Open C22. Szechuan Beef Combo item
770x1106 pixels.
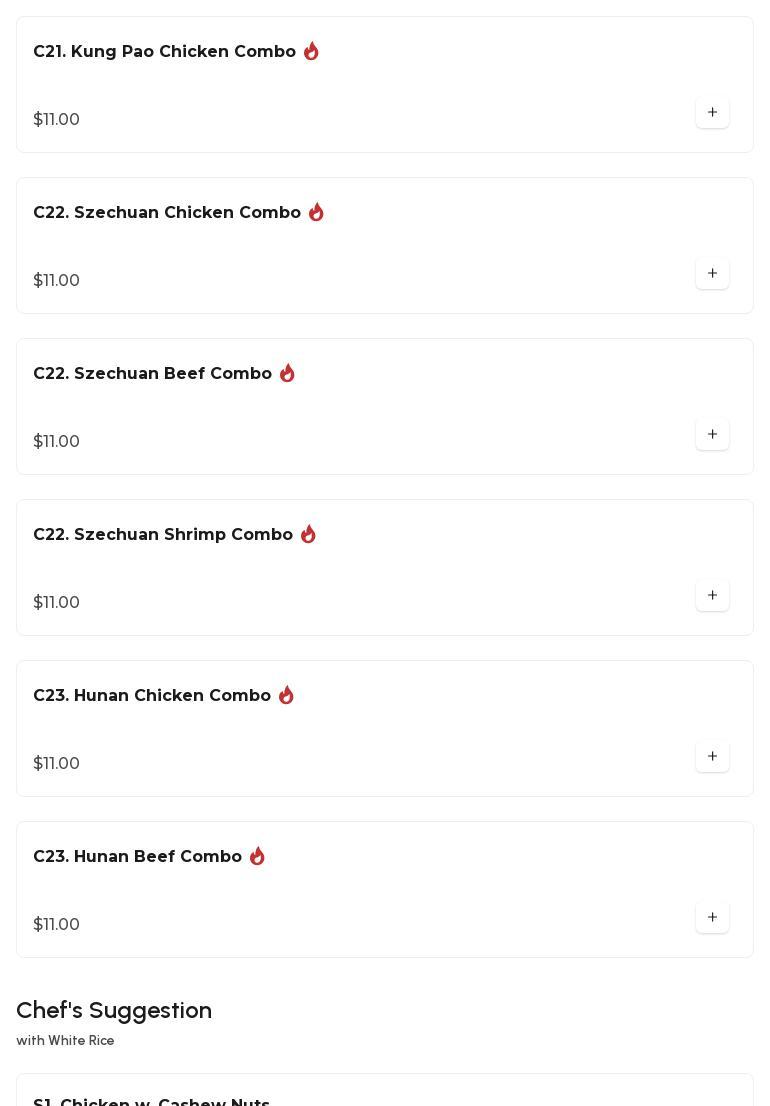152,374
